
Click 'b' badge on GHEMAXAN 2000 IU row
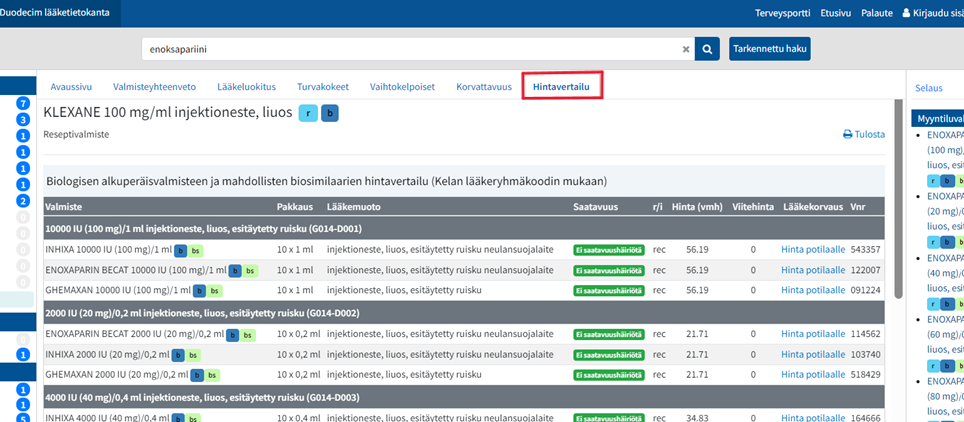pos(197,375)
